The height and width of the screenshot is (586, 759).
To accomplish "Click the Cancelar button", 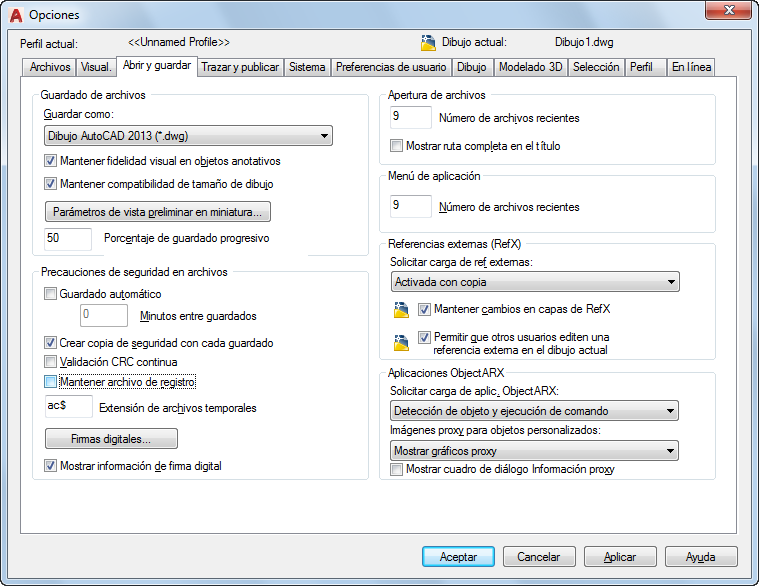I will [x=539, y=557].
